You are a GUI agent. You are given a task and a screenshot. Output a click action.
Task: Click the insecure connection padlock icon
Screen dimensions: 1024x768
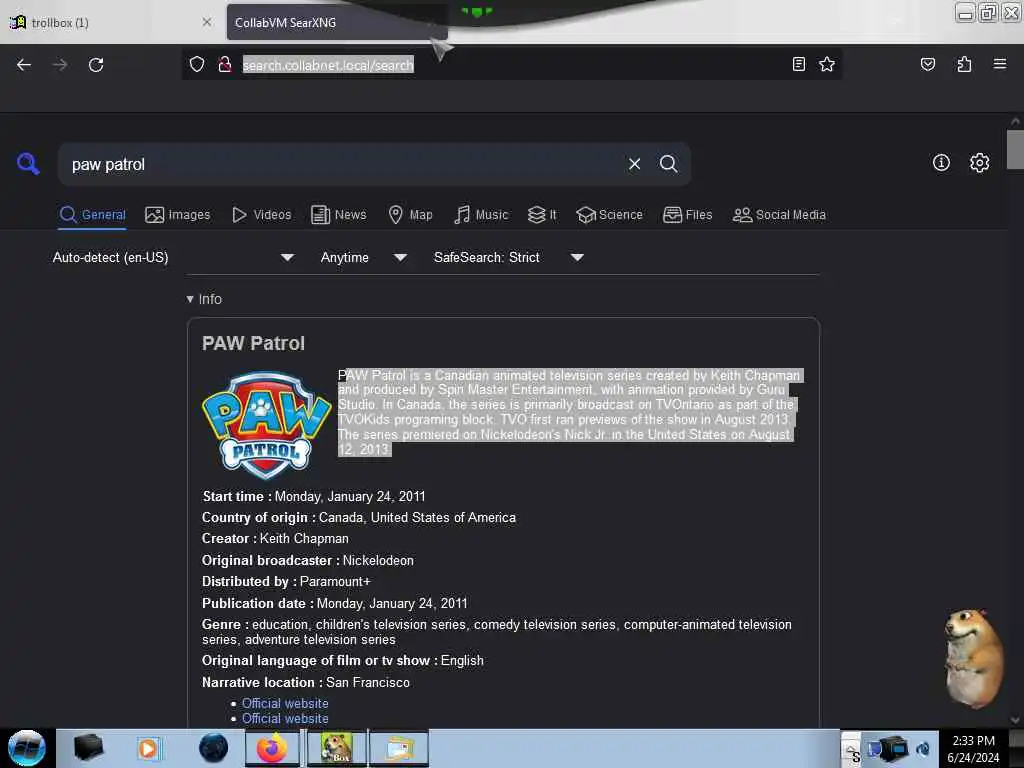click(225, 64)
